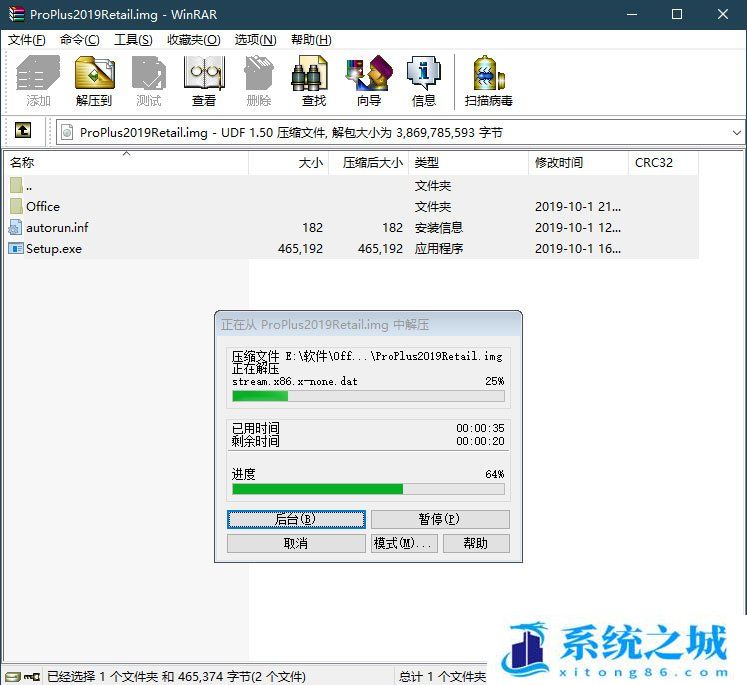The image size is (747, 685).
Task: Click the Setup.exe application icon
Action: pyautogui.click(x=16, y=248)
